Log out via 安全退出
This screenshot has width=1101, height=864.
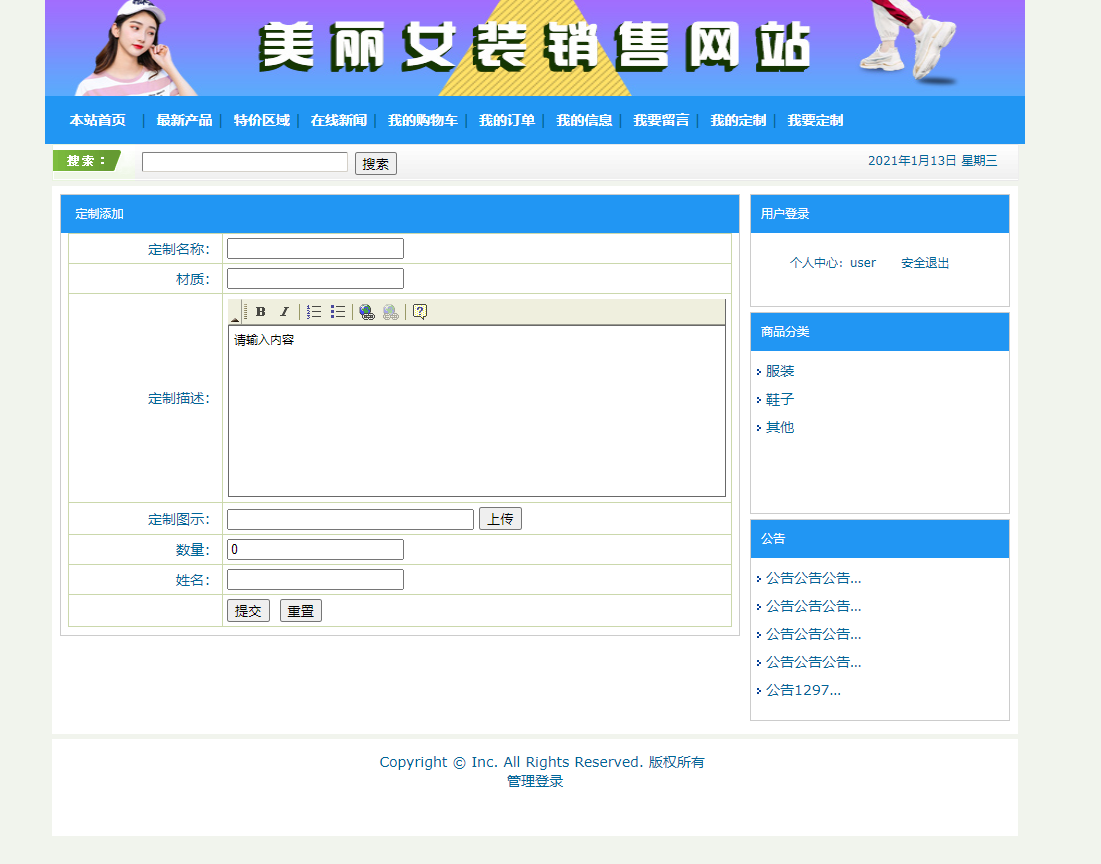[x=923, y=262]
